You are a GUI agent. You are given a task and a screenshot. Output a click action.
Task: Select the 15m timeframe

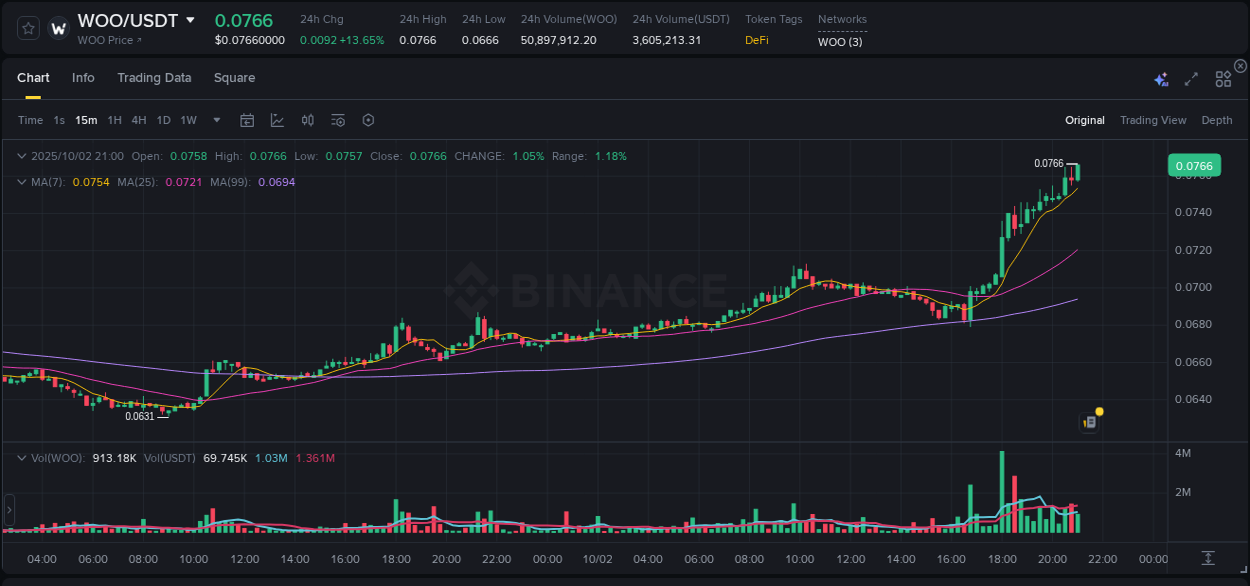(86, 120)
